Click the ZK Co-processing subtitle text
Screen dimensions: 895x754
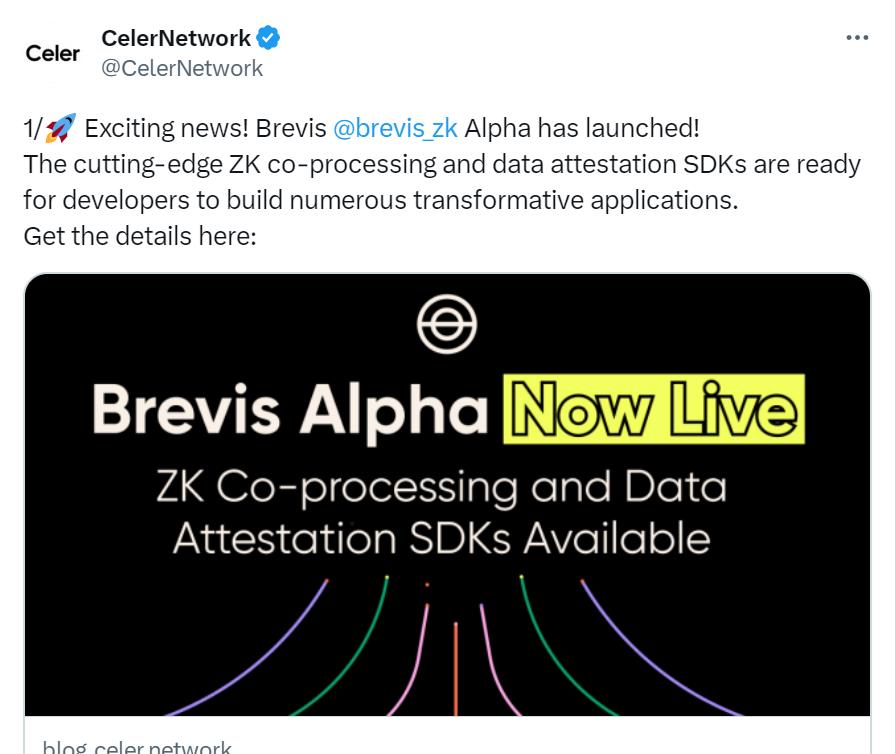[x=446, y=487]
